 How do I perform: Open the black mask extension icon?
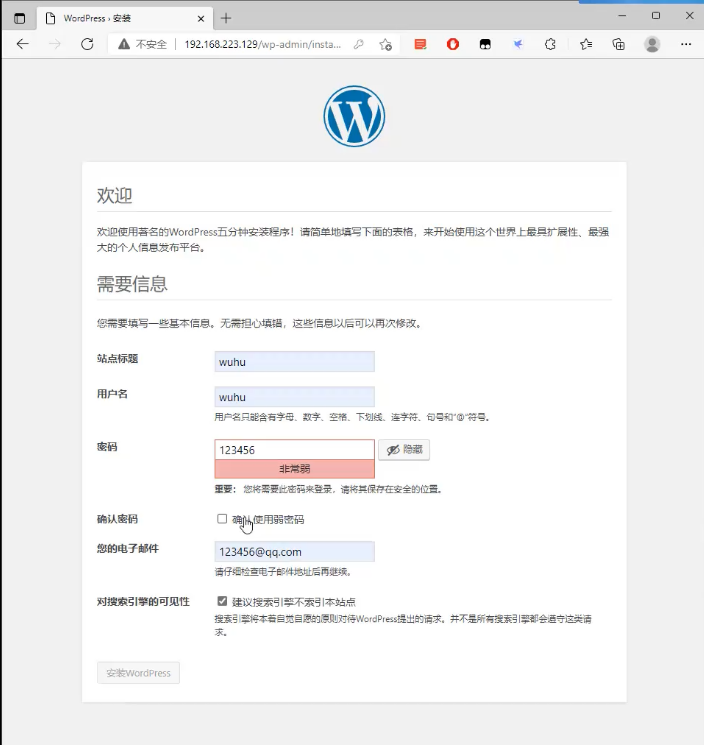485,44
